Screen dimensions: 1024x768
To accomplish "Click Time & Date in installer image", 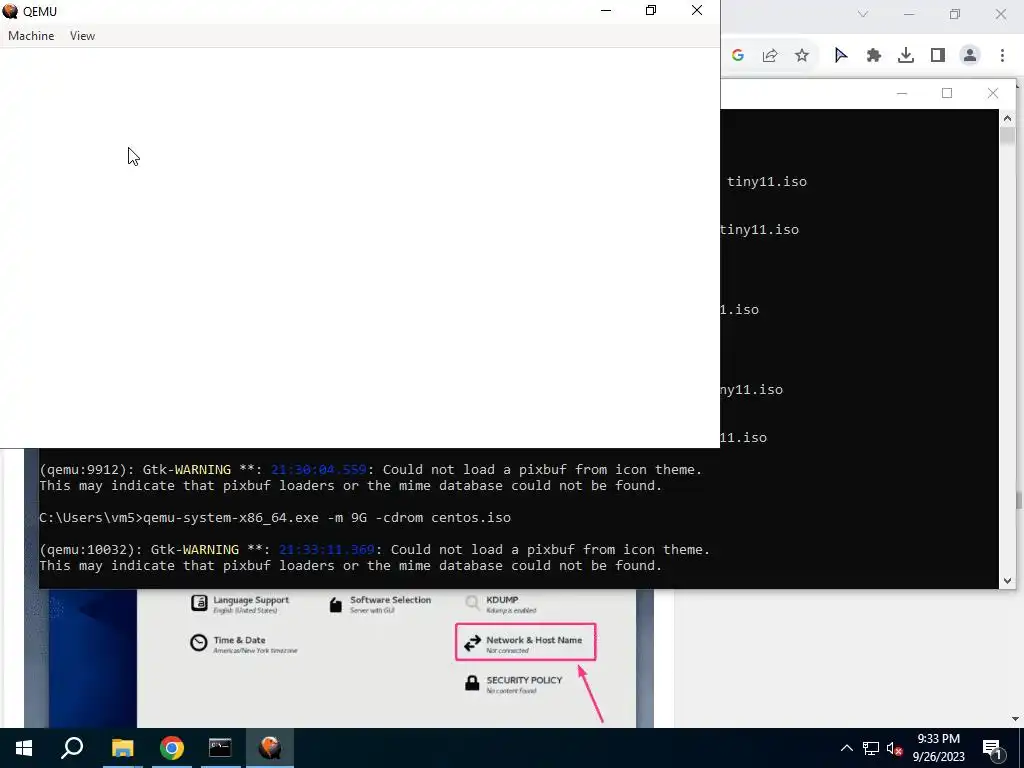I will pos(244,645).
